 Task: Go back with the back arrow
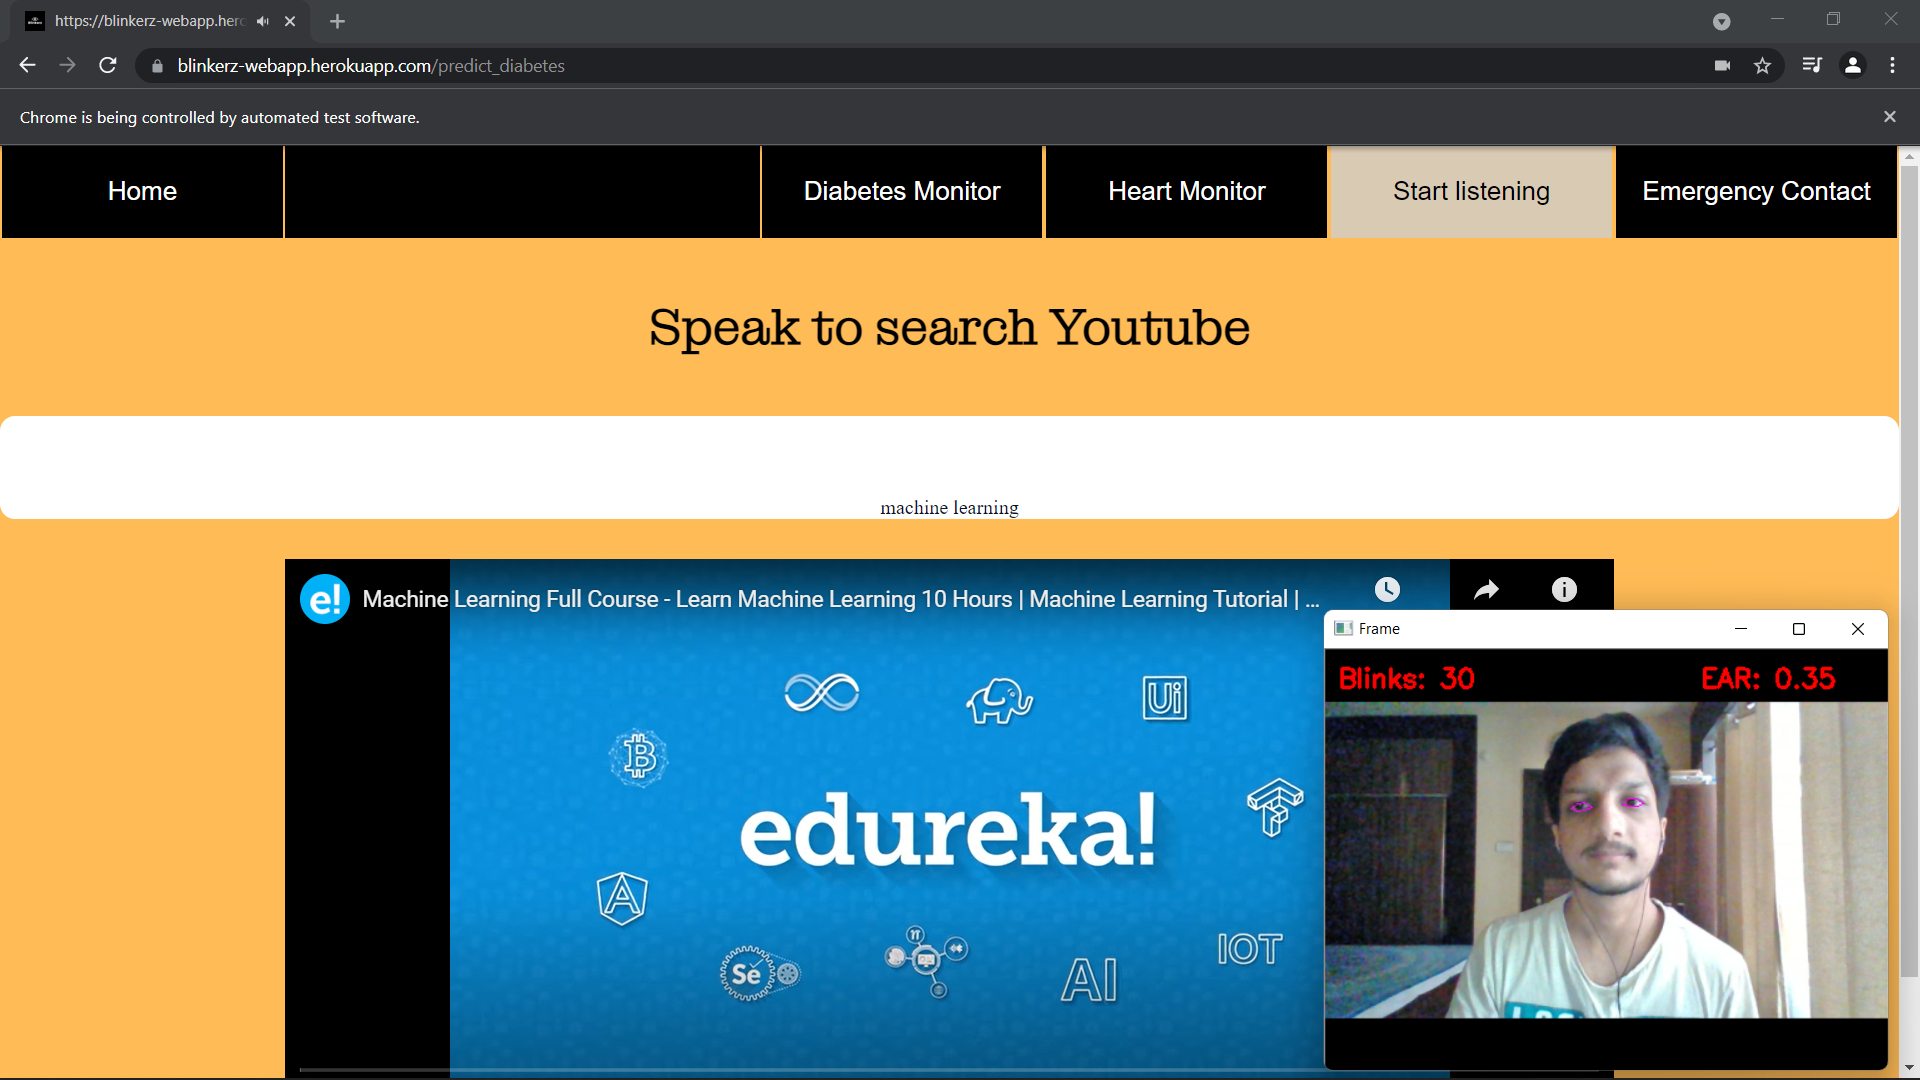(27, 66)
